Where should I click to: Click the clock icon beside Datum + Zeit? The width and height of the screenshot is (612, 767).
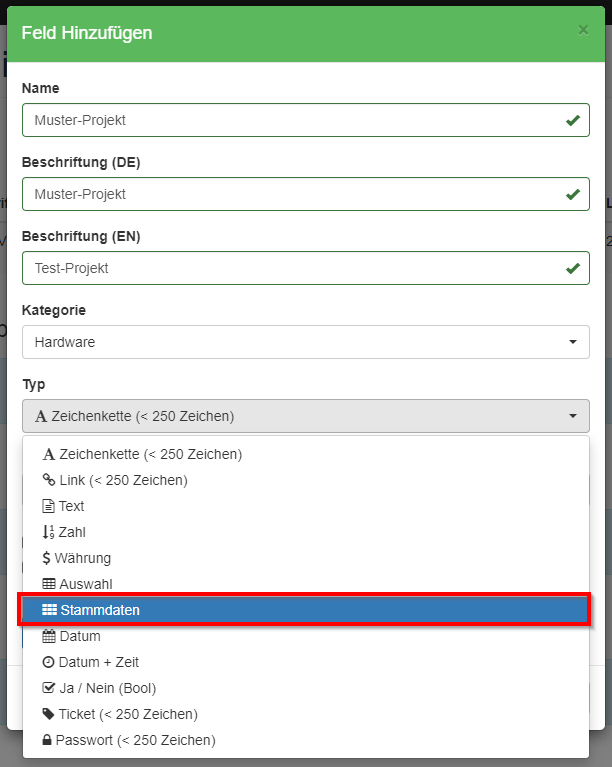coord(49,662)
